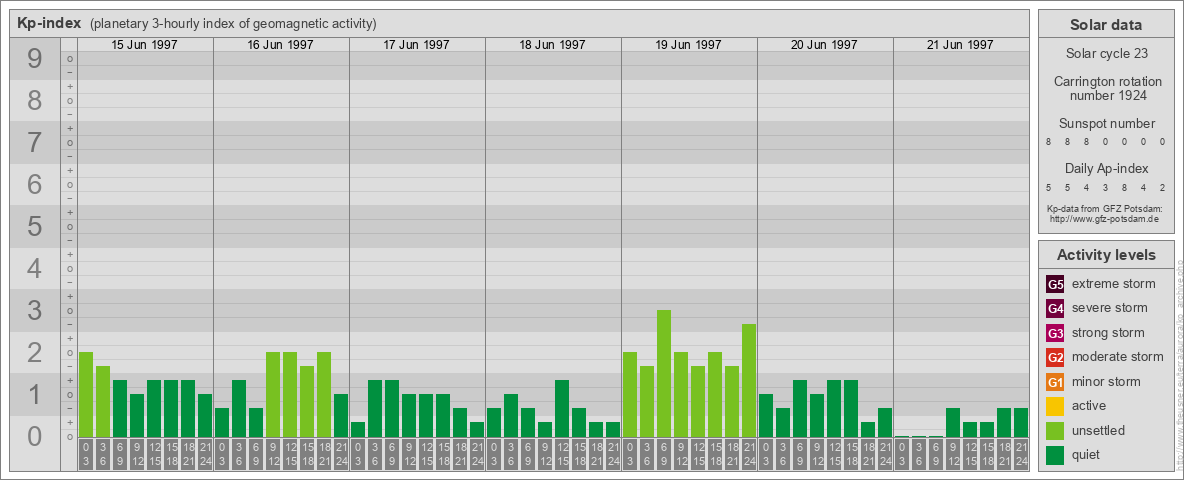Click the '7' on the Kp scale axis
Image resolution: width=1184 pixels, height=480 pixels.
point(35,143)
